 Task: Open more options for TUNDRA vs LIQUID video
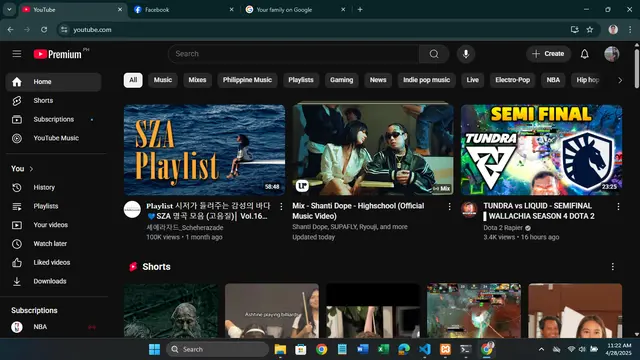618,207
